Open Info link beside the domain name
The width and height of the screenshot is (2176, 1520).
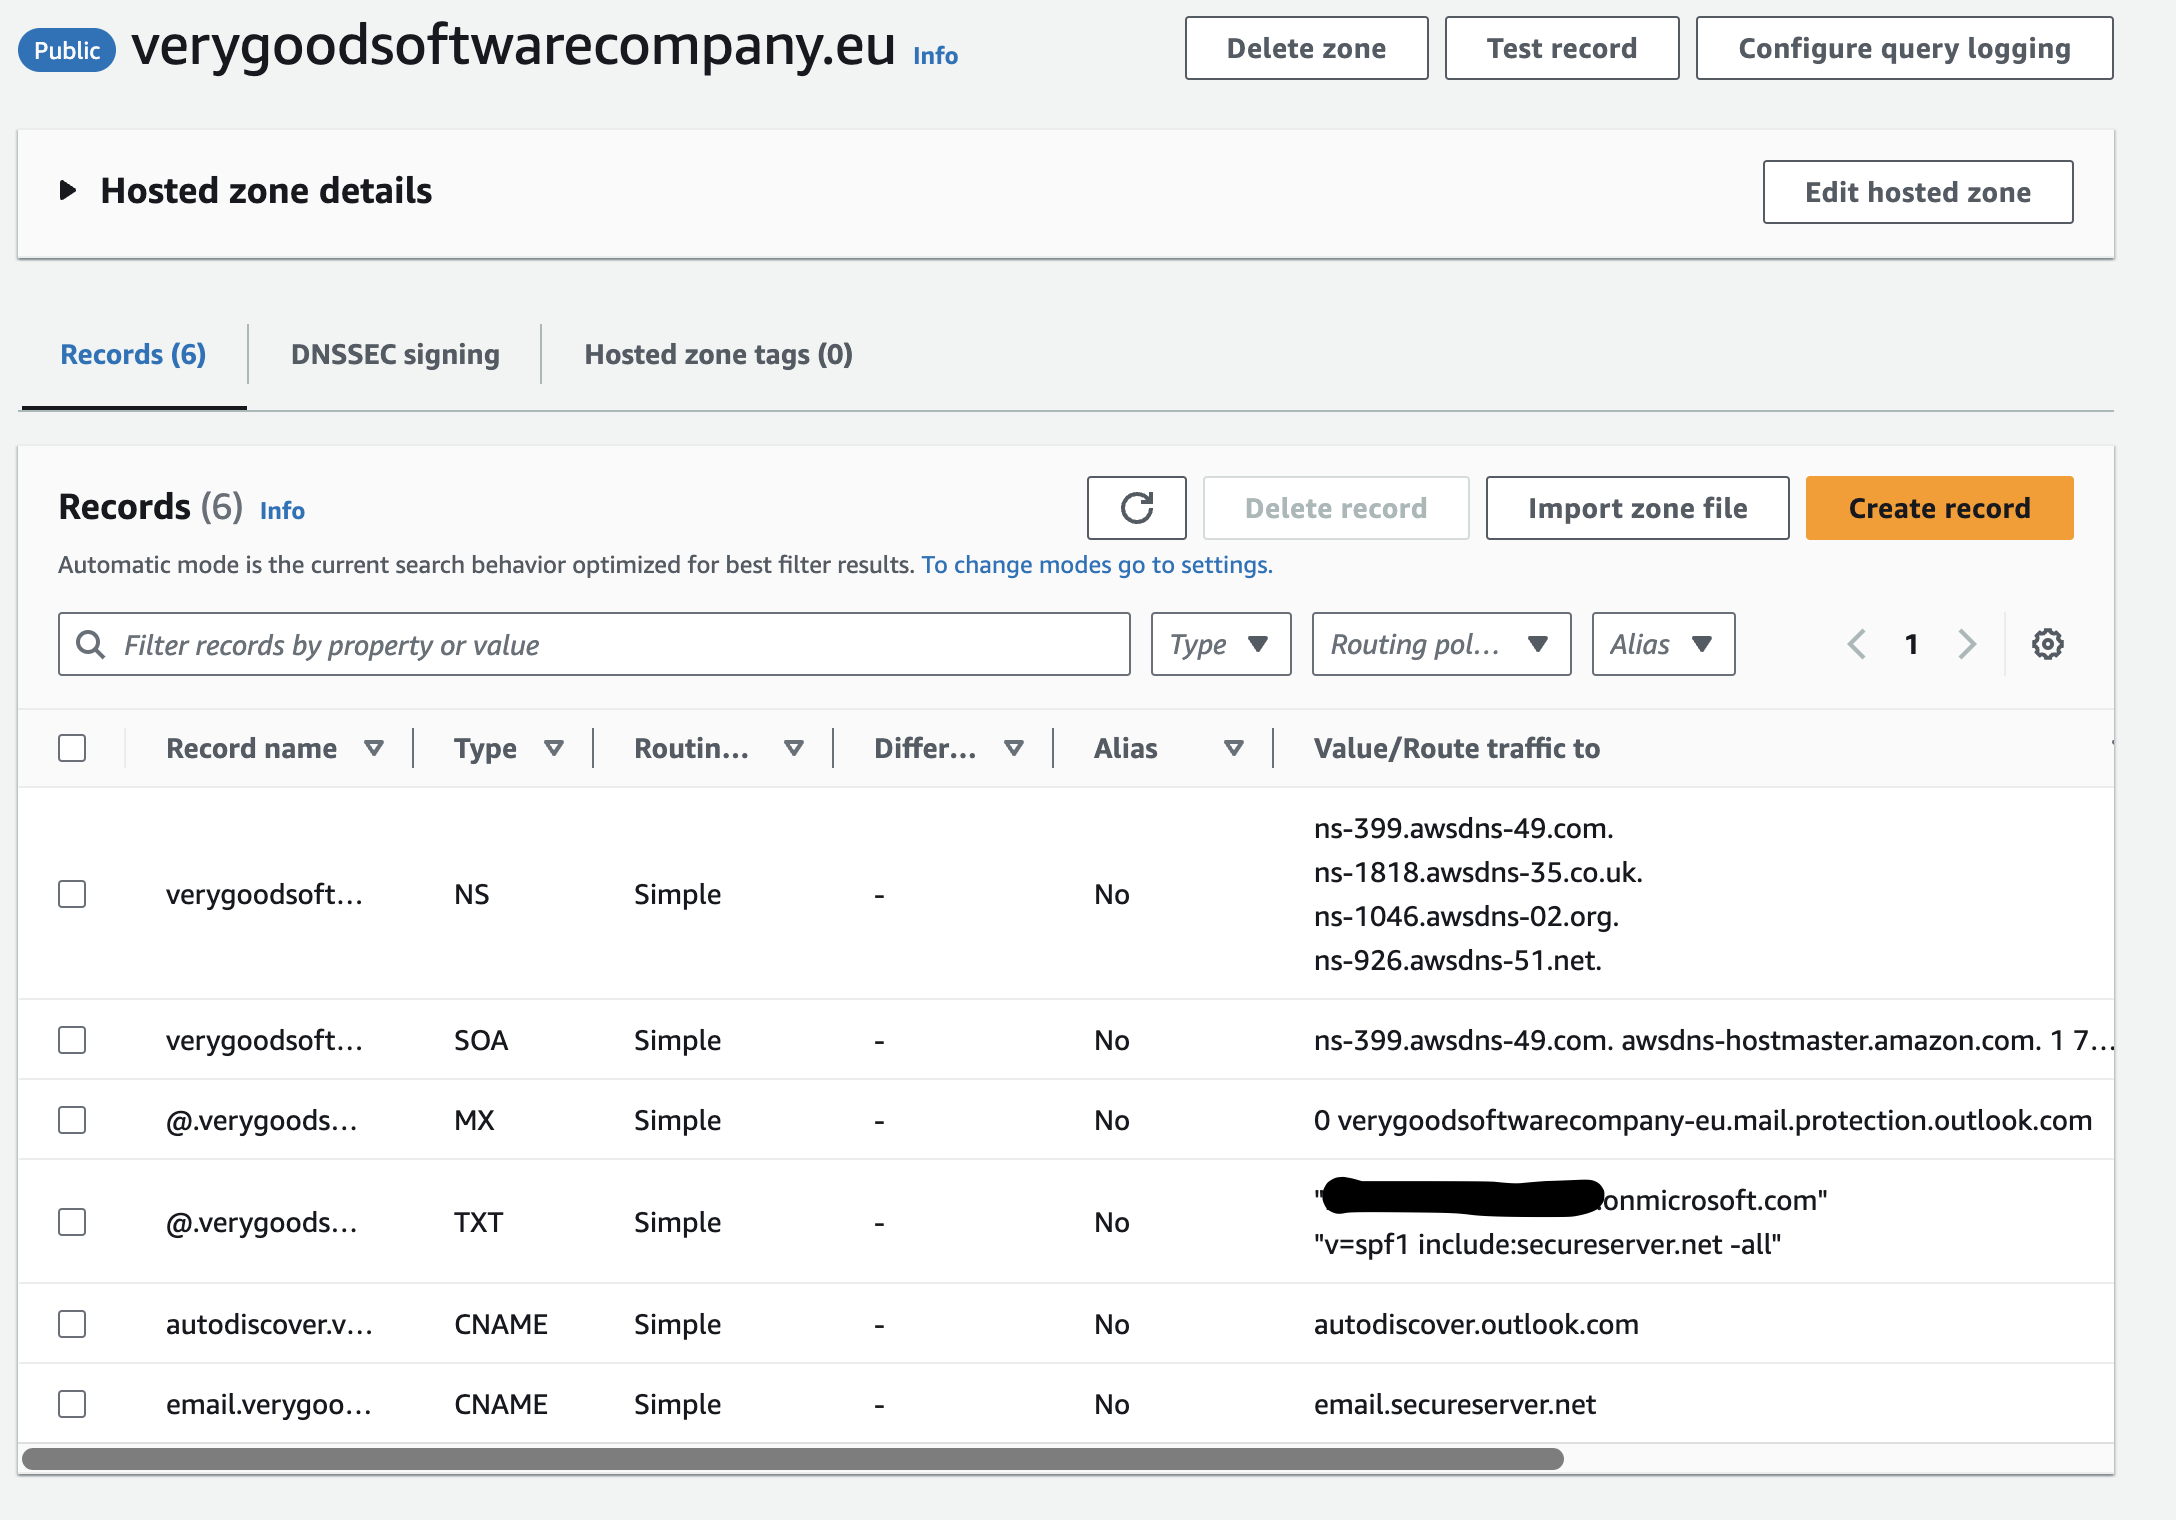(x=935, y=56)
